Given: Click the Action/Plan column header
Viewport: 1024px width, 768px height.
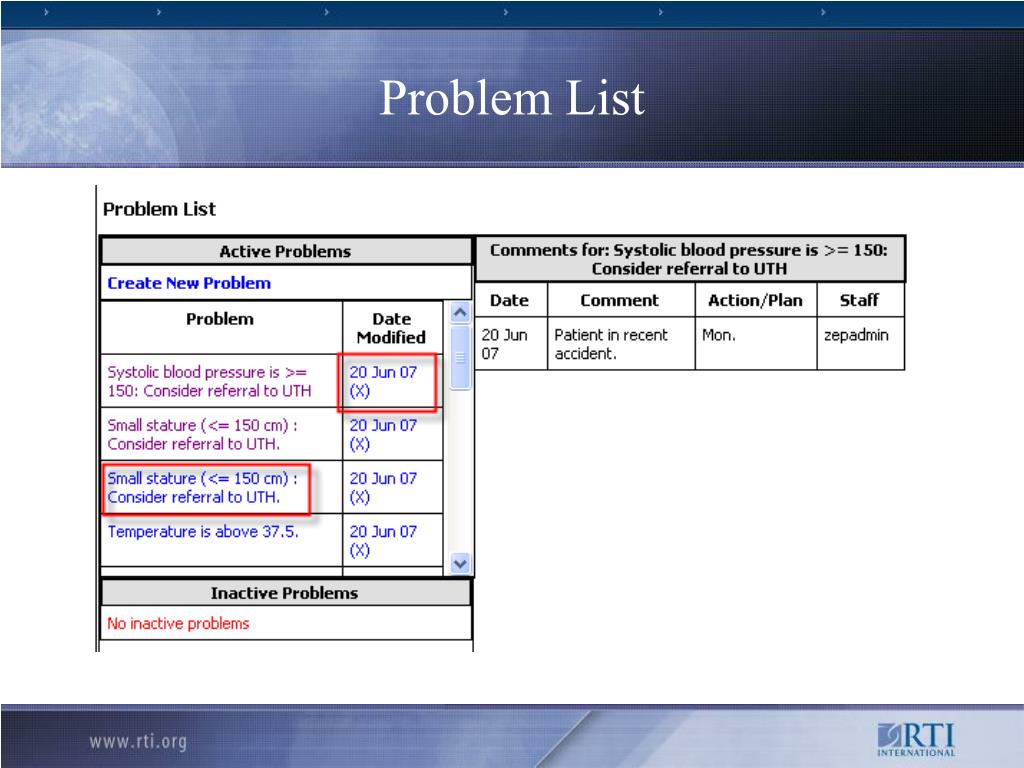Looking at the screenshot, I should pyautogui.click(x=755, y=300).
